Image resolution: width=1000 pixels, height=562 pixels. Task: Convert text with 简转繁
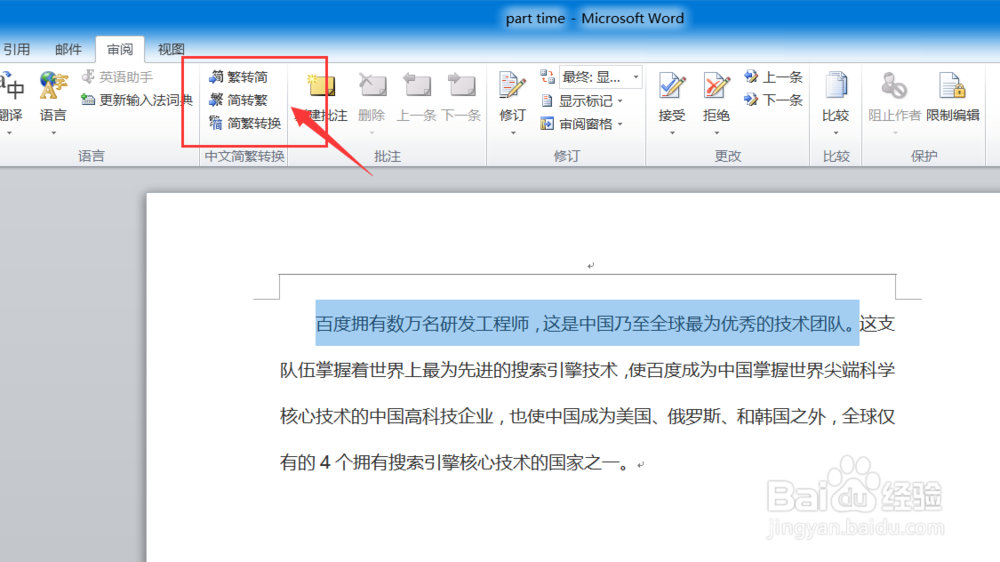(x=239, y=100)
